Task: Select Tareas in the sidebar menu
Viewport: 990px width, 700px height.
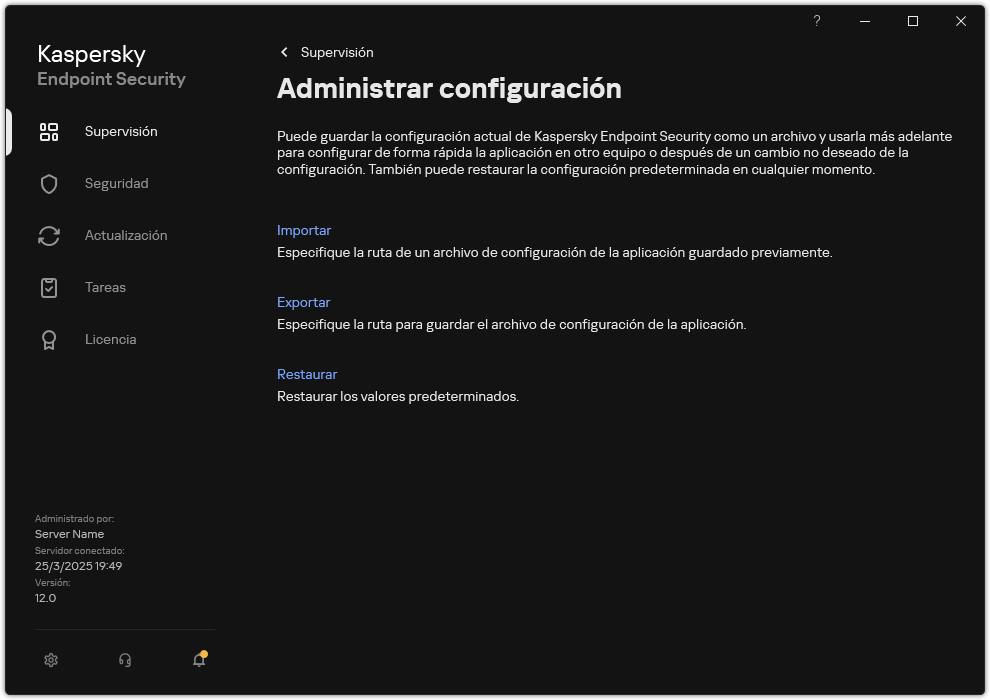Action: [104, 287]
